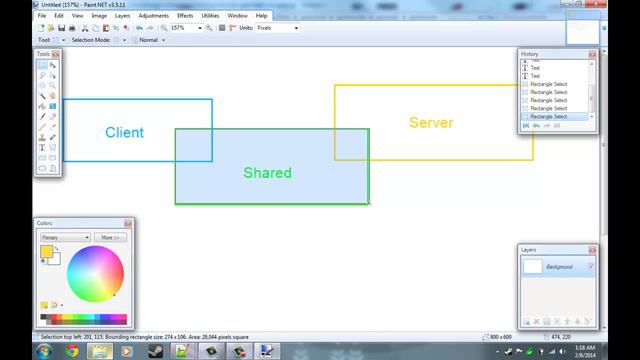Select the Rounded Rectangle tool
The height and width of the screenshot is (360, 640).
[53, 158]
